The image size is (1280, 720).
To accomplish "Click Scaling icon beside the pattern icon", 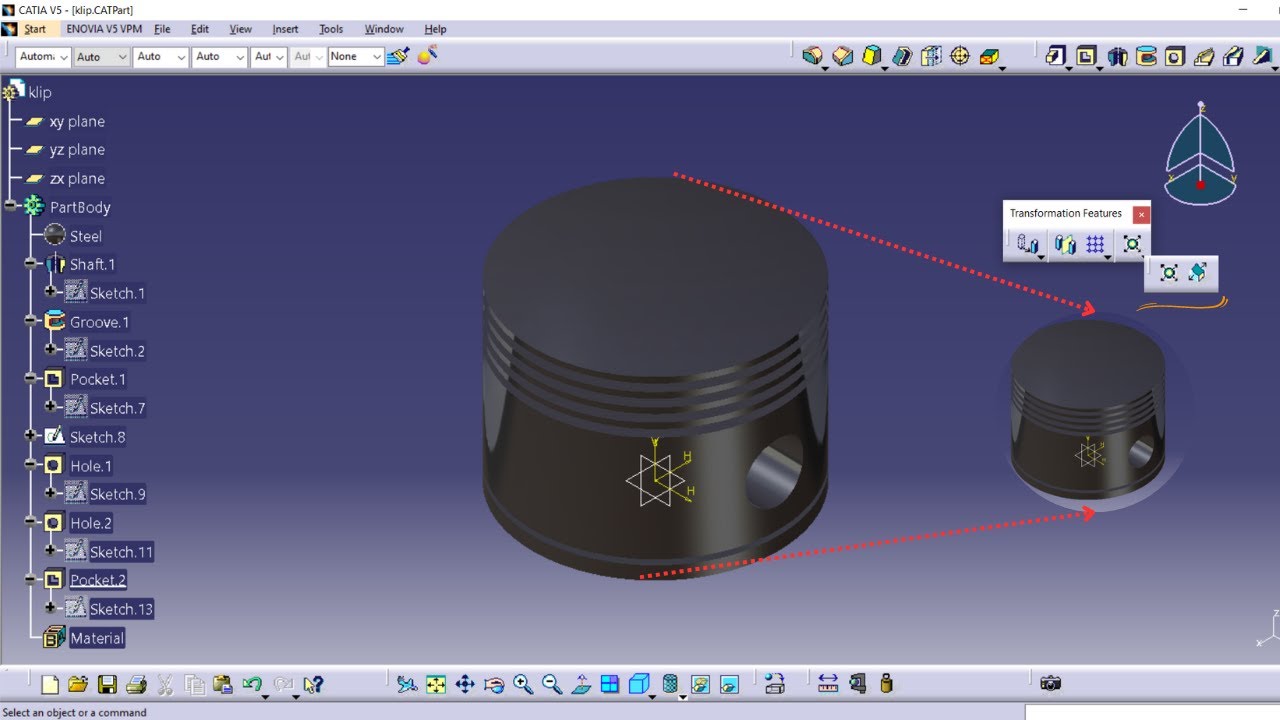I will tap(1132, 243).
